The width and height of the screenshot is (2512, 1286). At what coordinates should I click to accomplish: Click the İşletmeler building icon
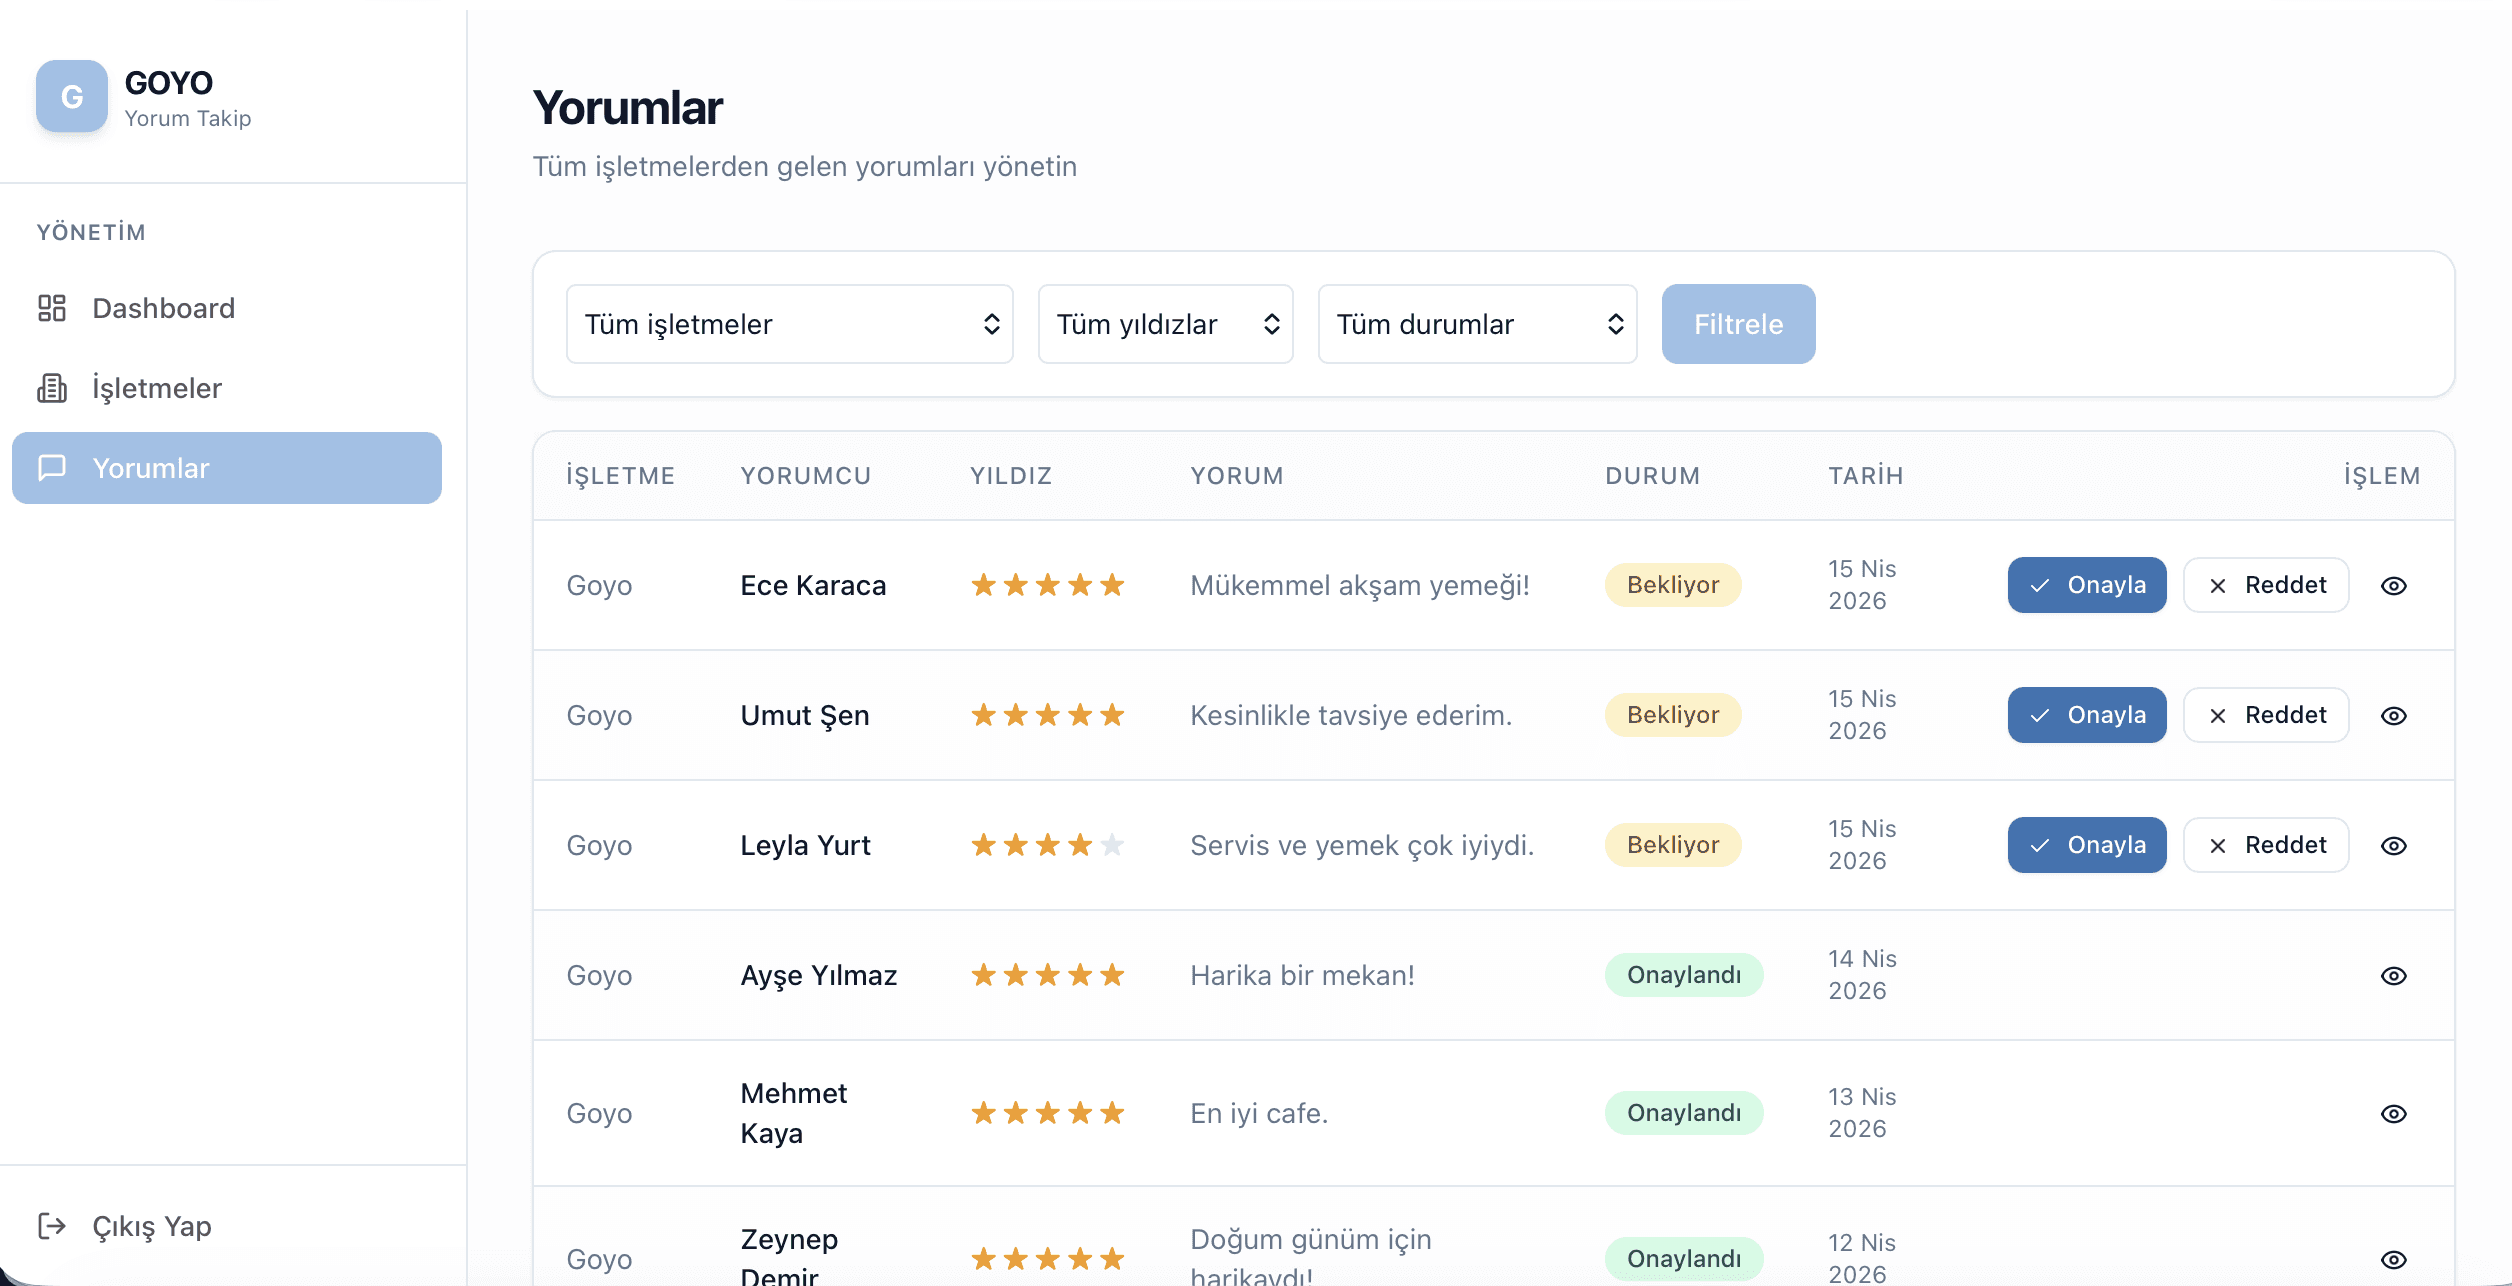[52, 388]
